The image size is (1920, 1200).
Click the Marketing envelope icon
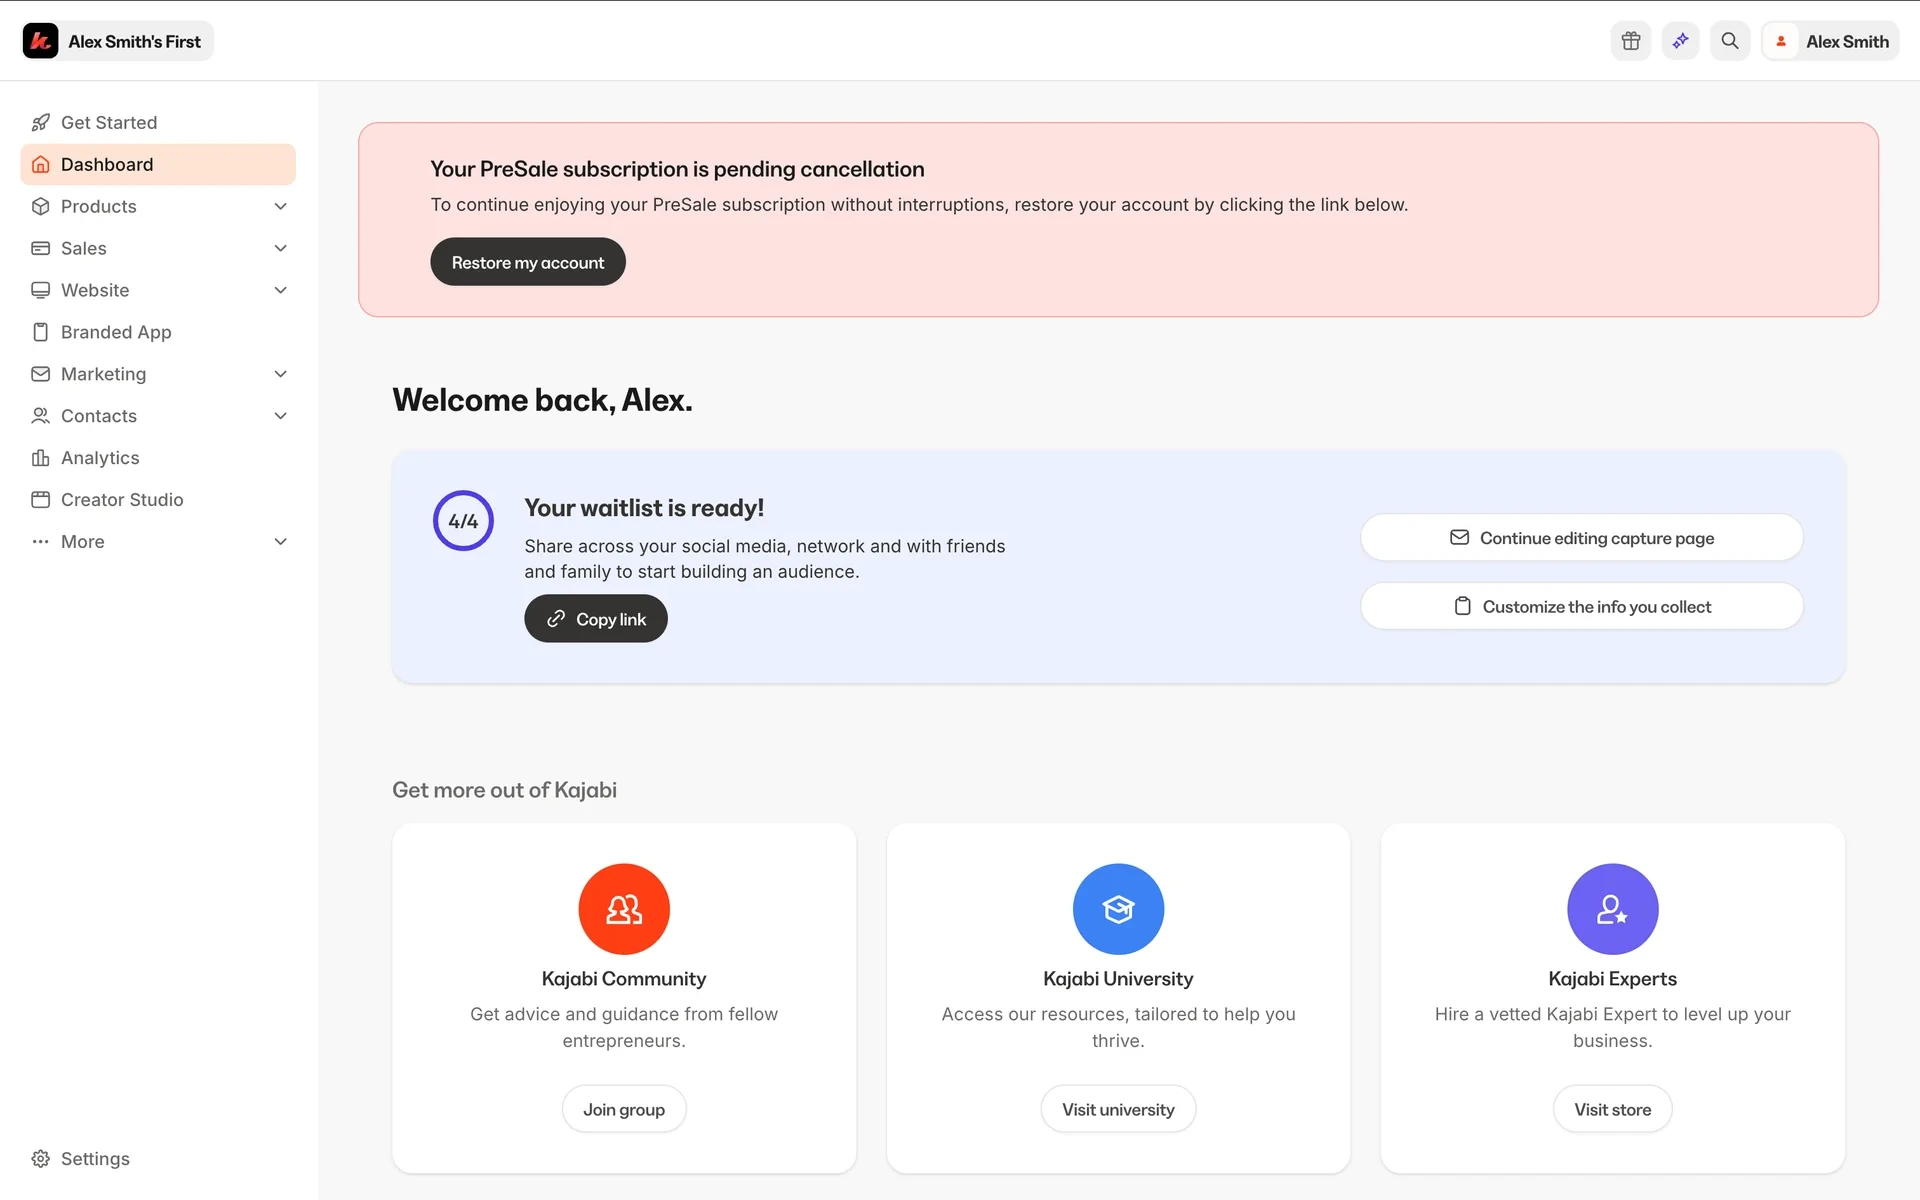pyautogui.click(x=40, y=374)
